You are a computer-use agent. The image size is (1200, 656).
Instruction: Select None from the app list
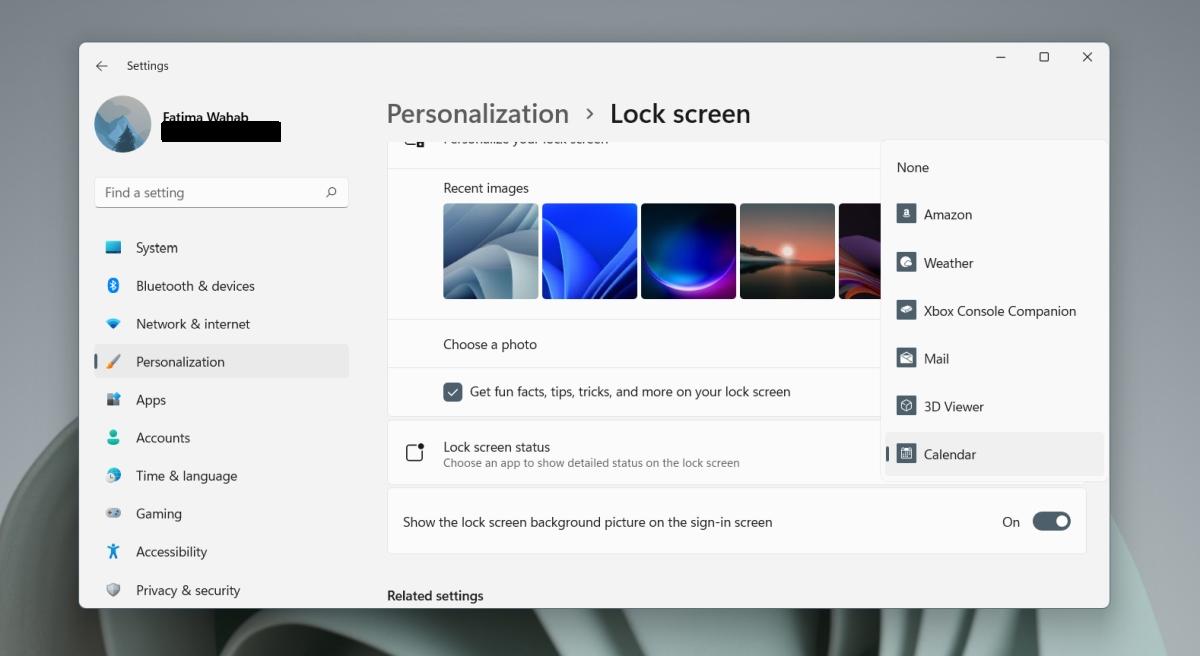[994, 167]
